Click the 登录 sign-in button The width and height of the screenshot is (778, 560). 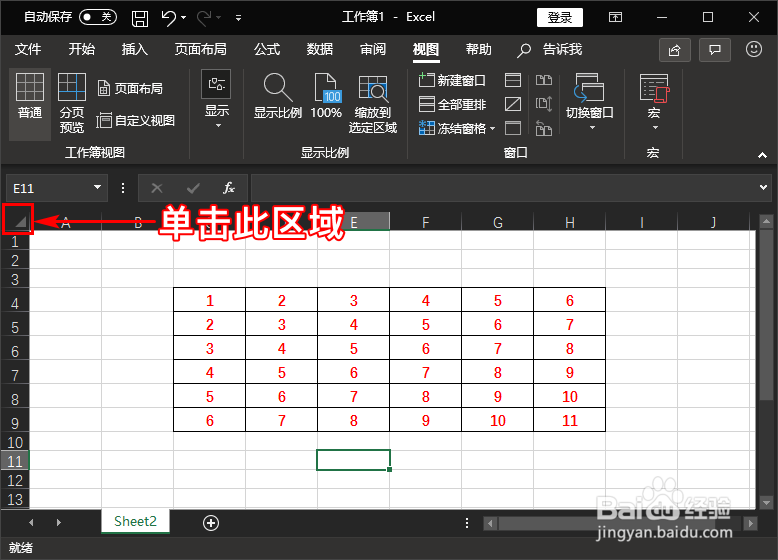[x=560, y=17]
